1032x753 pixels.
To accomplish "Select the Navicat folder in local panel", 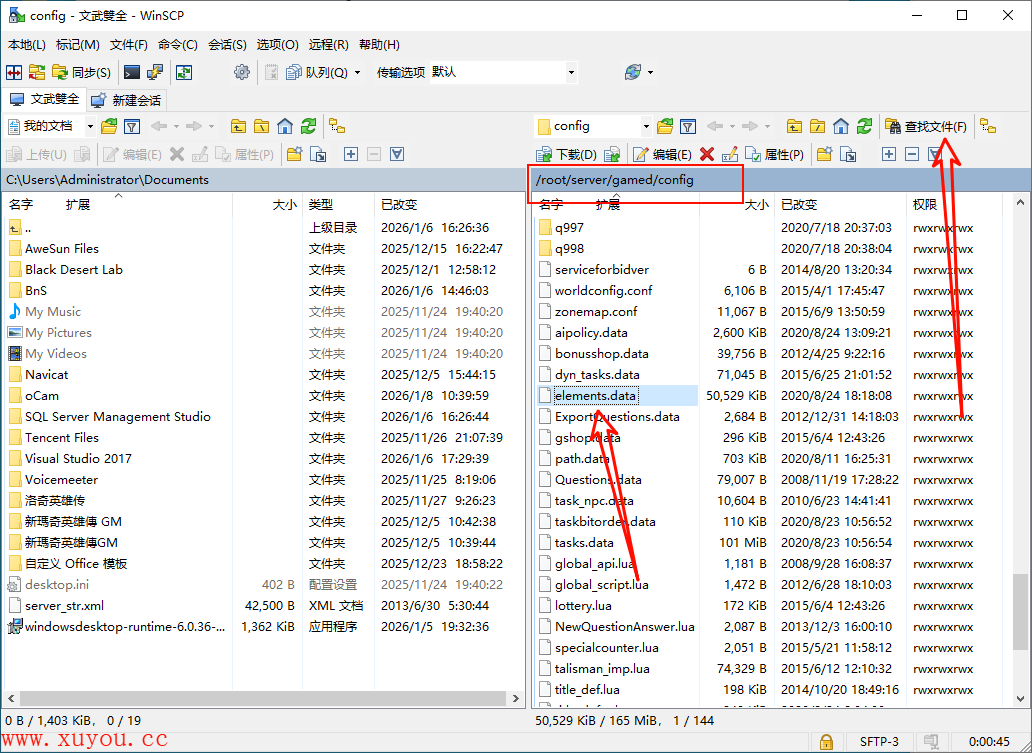I will point(46,375).
